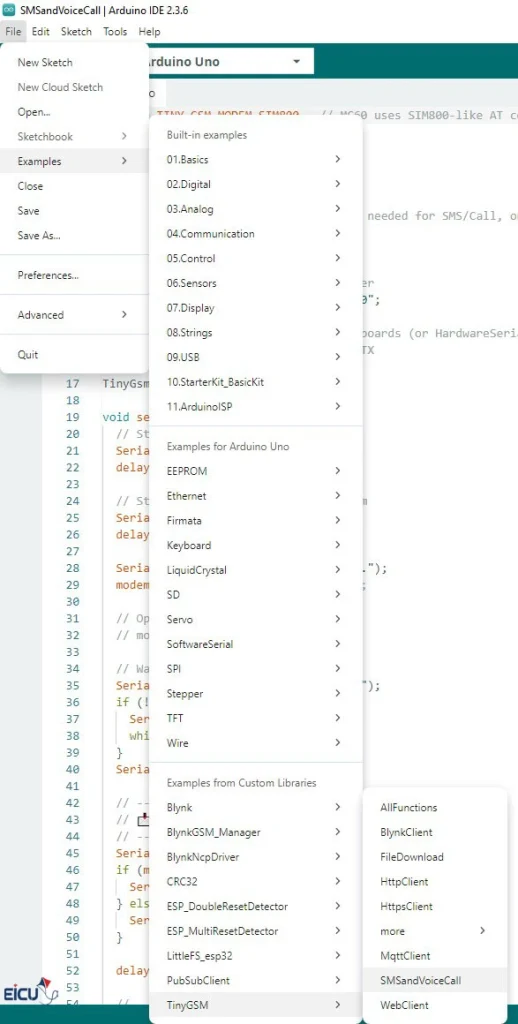Expand 06.Sensors examples
The width and height of the screenshot is (518, 1024).
(255, 283)
